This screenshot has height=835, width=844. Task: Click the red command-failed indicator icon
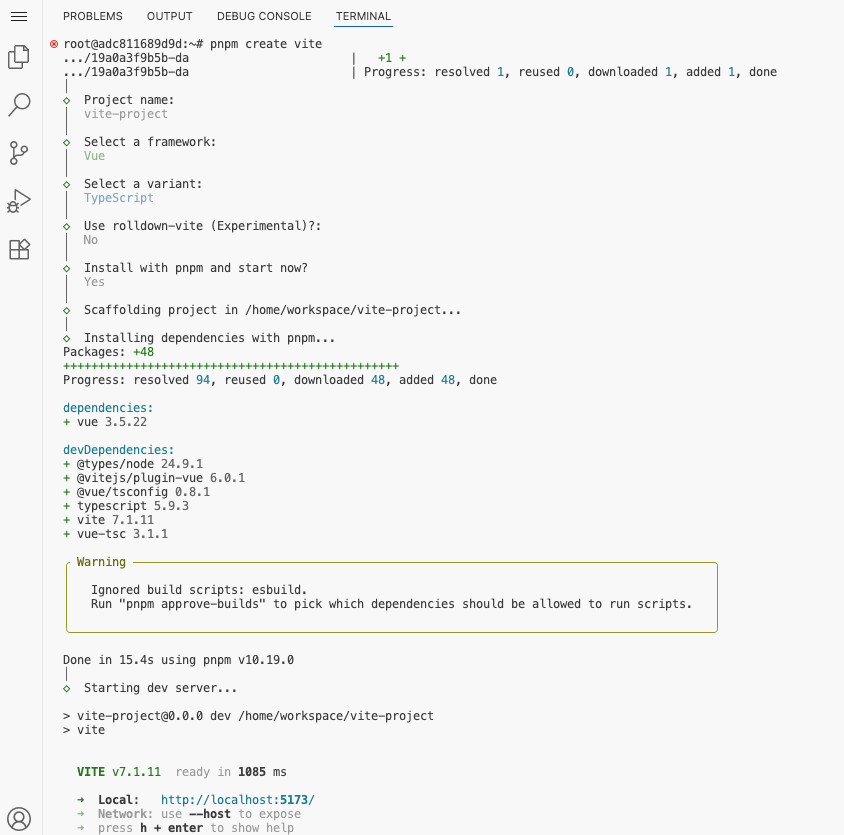(x=54, y=44)
